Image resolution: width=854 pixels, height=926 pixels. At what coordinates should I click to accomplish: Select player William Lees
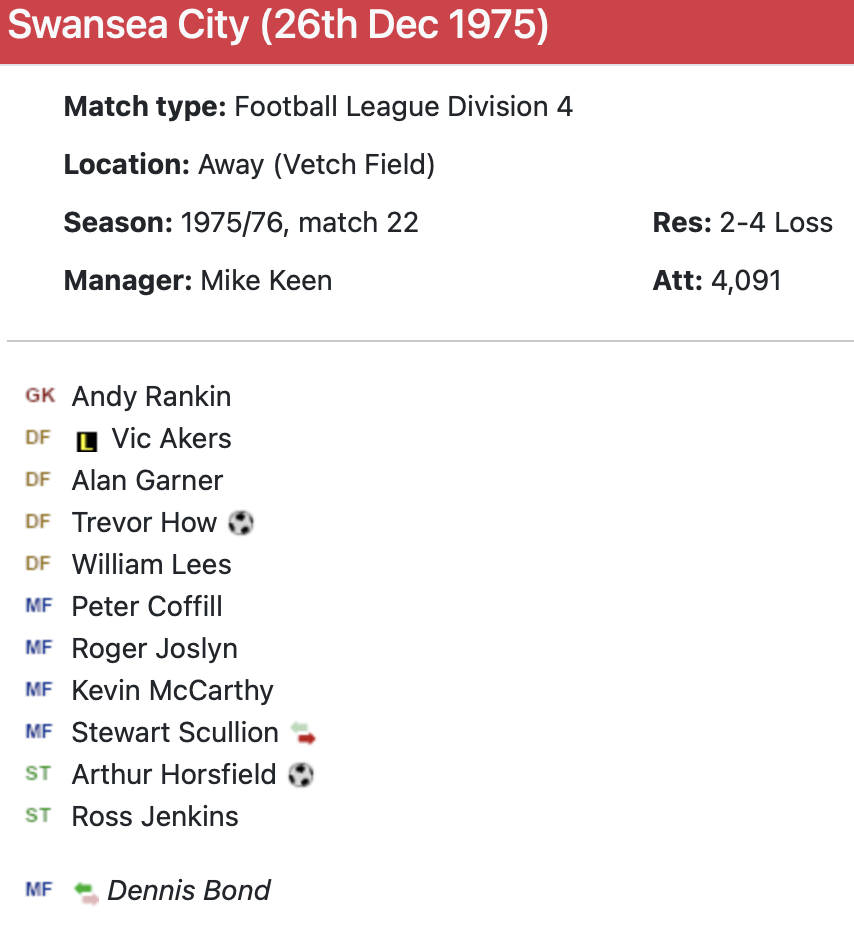pyautogui.click(x=151, y=565)
